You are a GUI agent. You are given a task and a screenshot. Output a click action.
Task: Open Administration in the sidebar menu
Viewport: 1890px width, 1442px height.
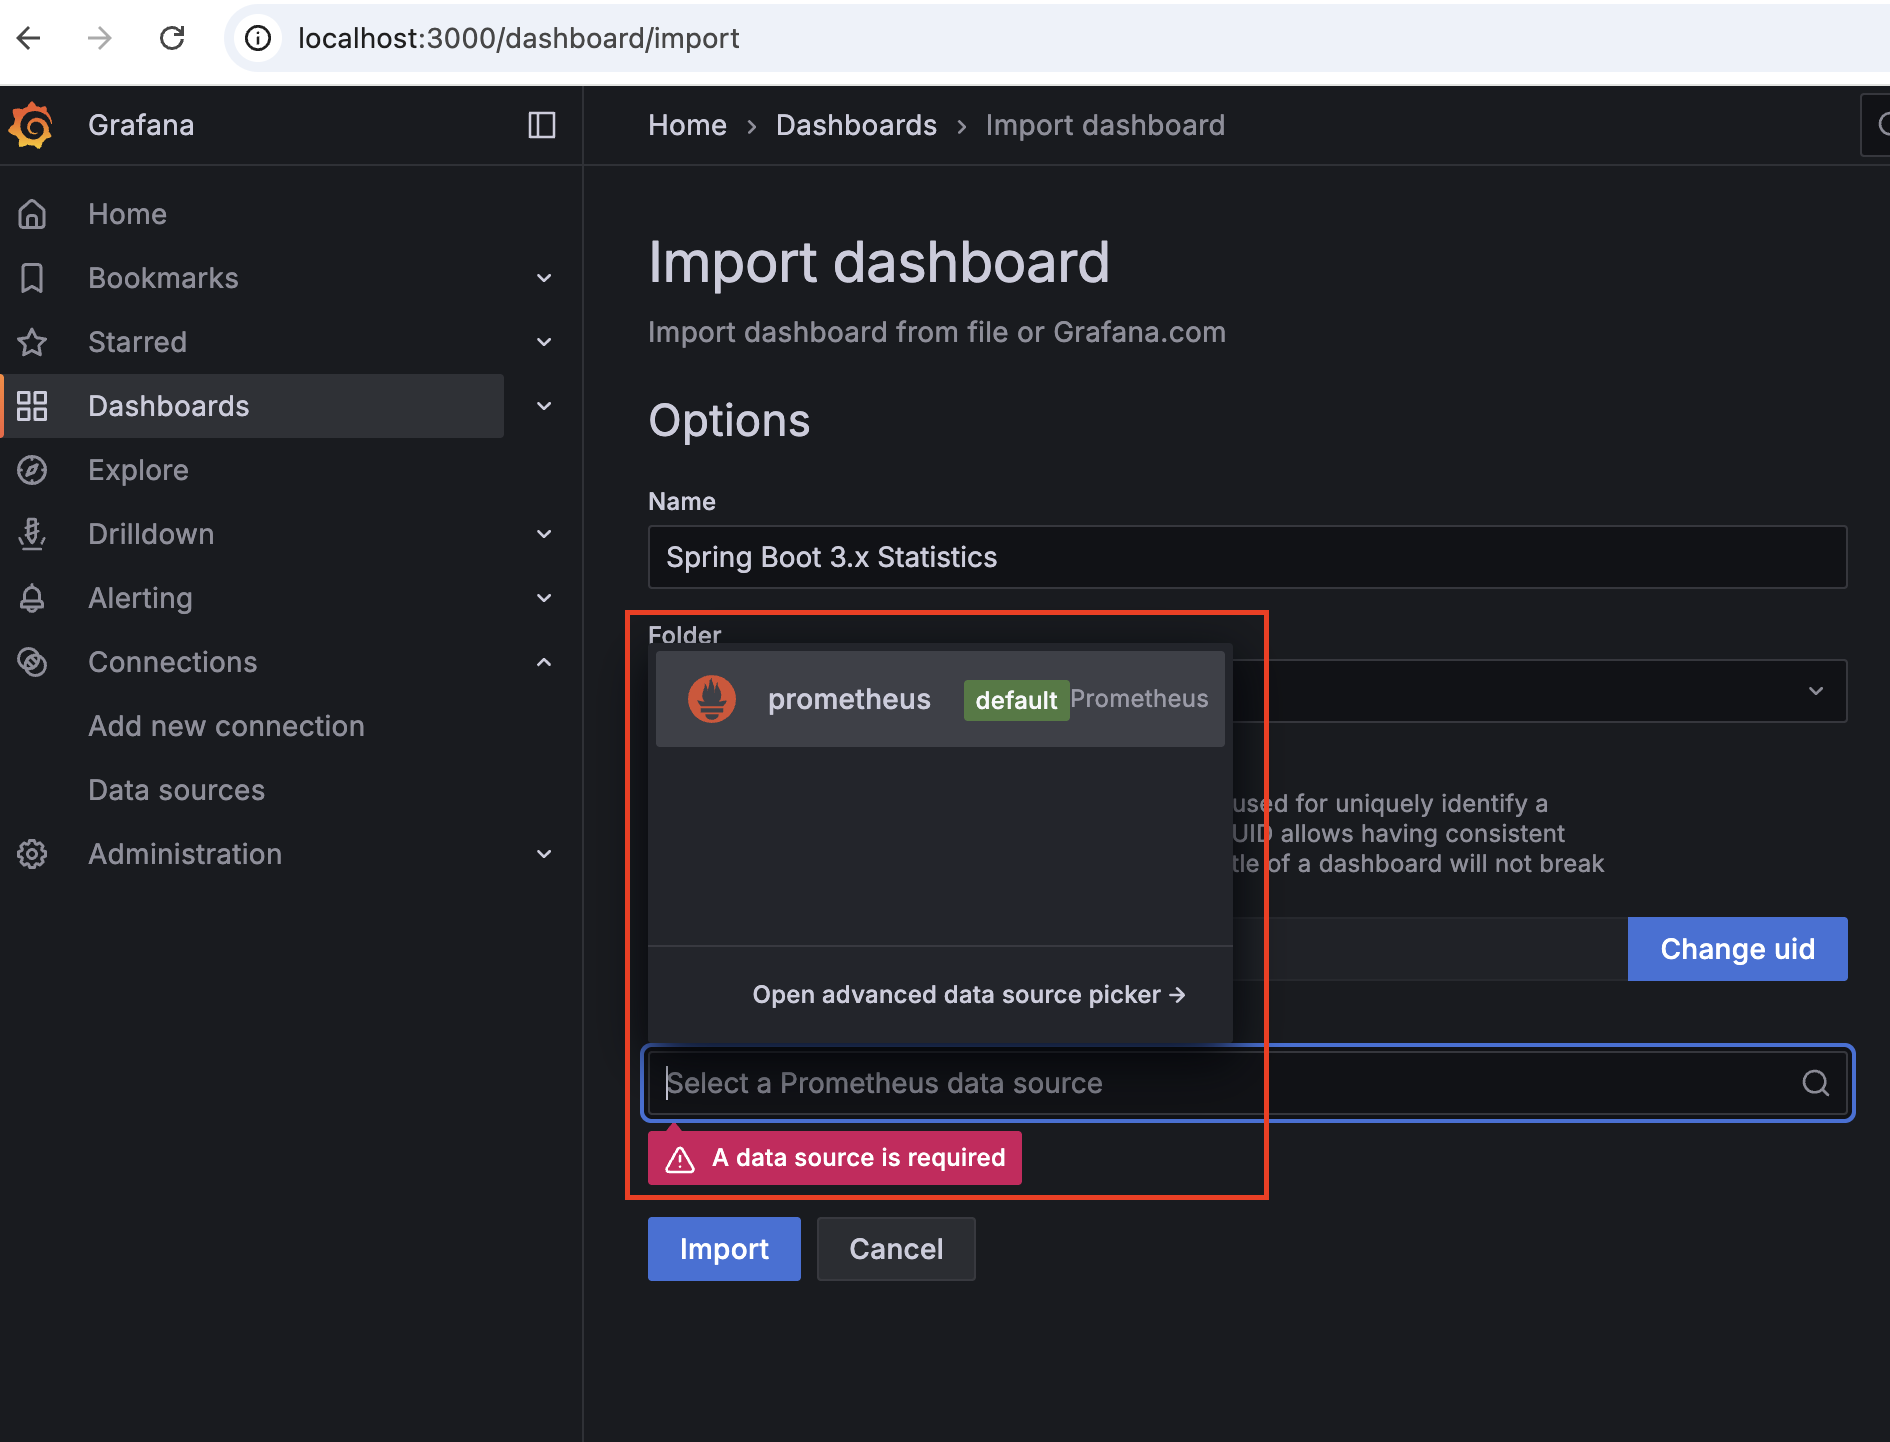185,854
